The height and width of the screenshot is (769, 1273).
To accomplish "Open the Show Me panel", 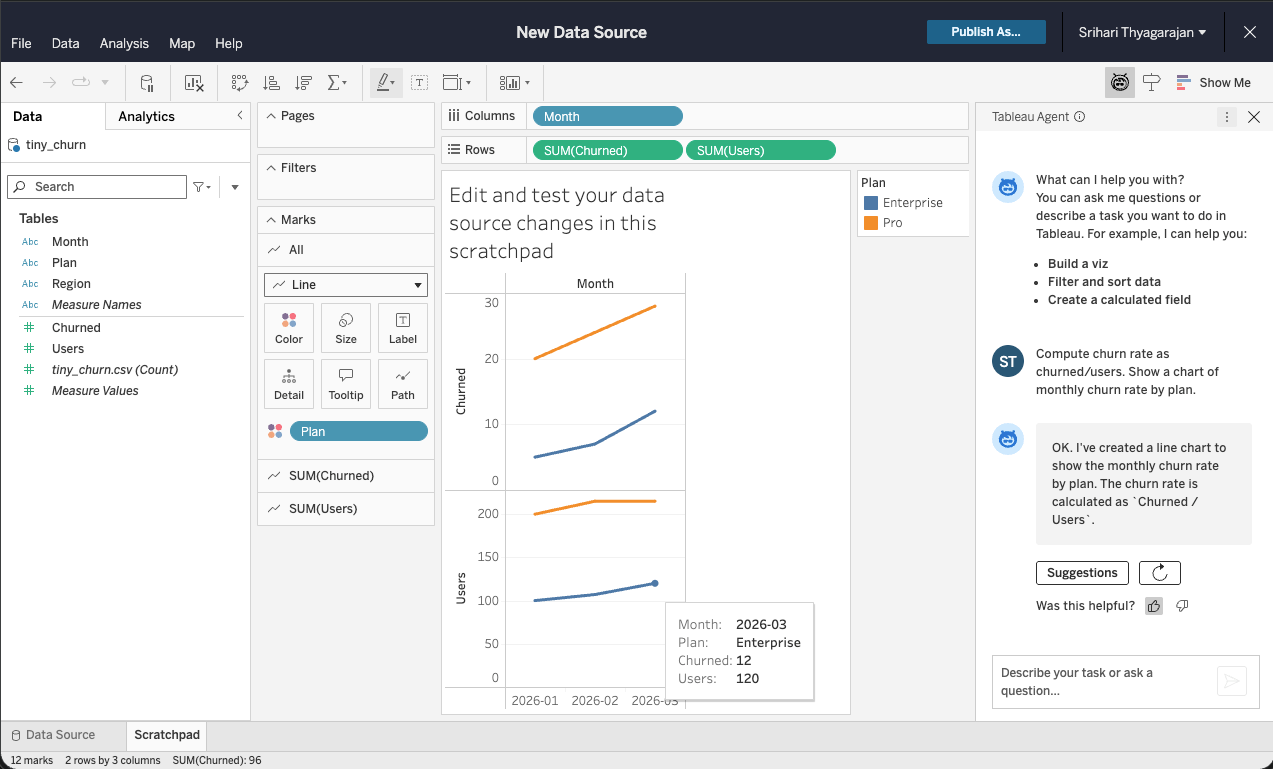I will coord(1213,83).
